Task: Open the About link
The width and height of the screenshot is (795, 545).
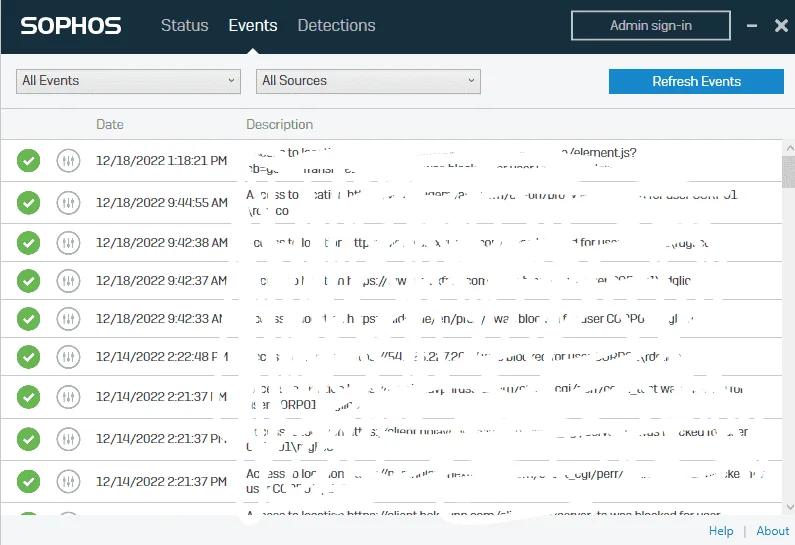Action: click(x=773, y=531)
